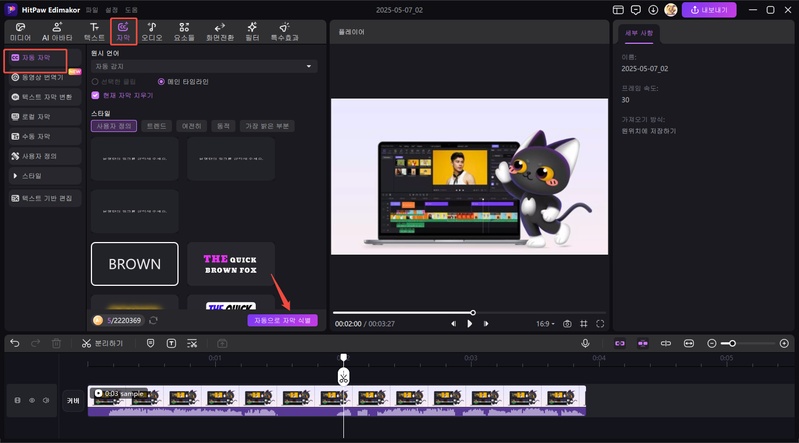Mute the track with speaker icon
Image resolution: width=799 pixels, height=443 pixels.
(46, 401)
